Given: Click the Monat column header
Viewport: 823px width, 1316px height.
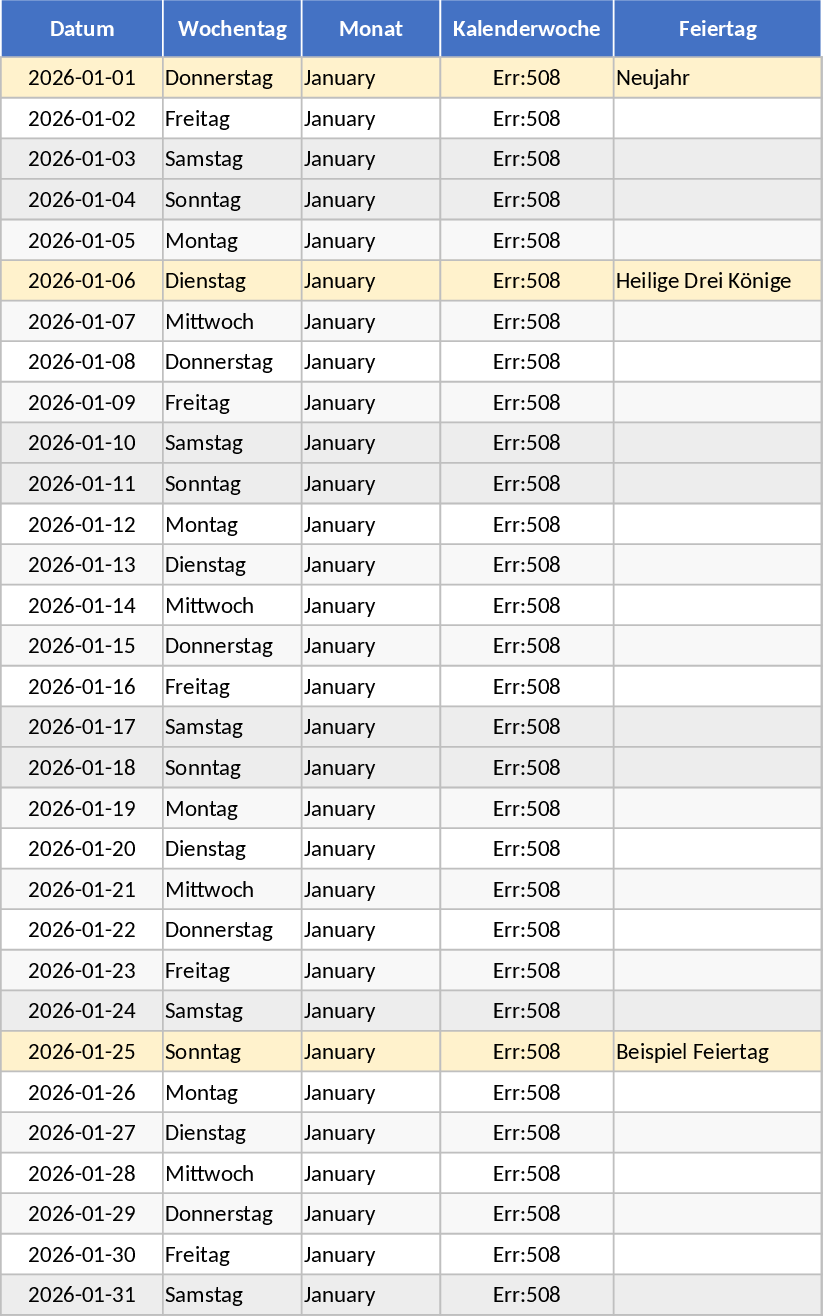Looking at the screenshot, I should (x=371, y=28).
